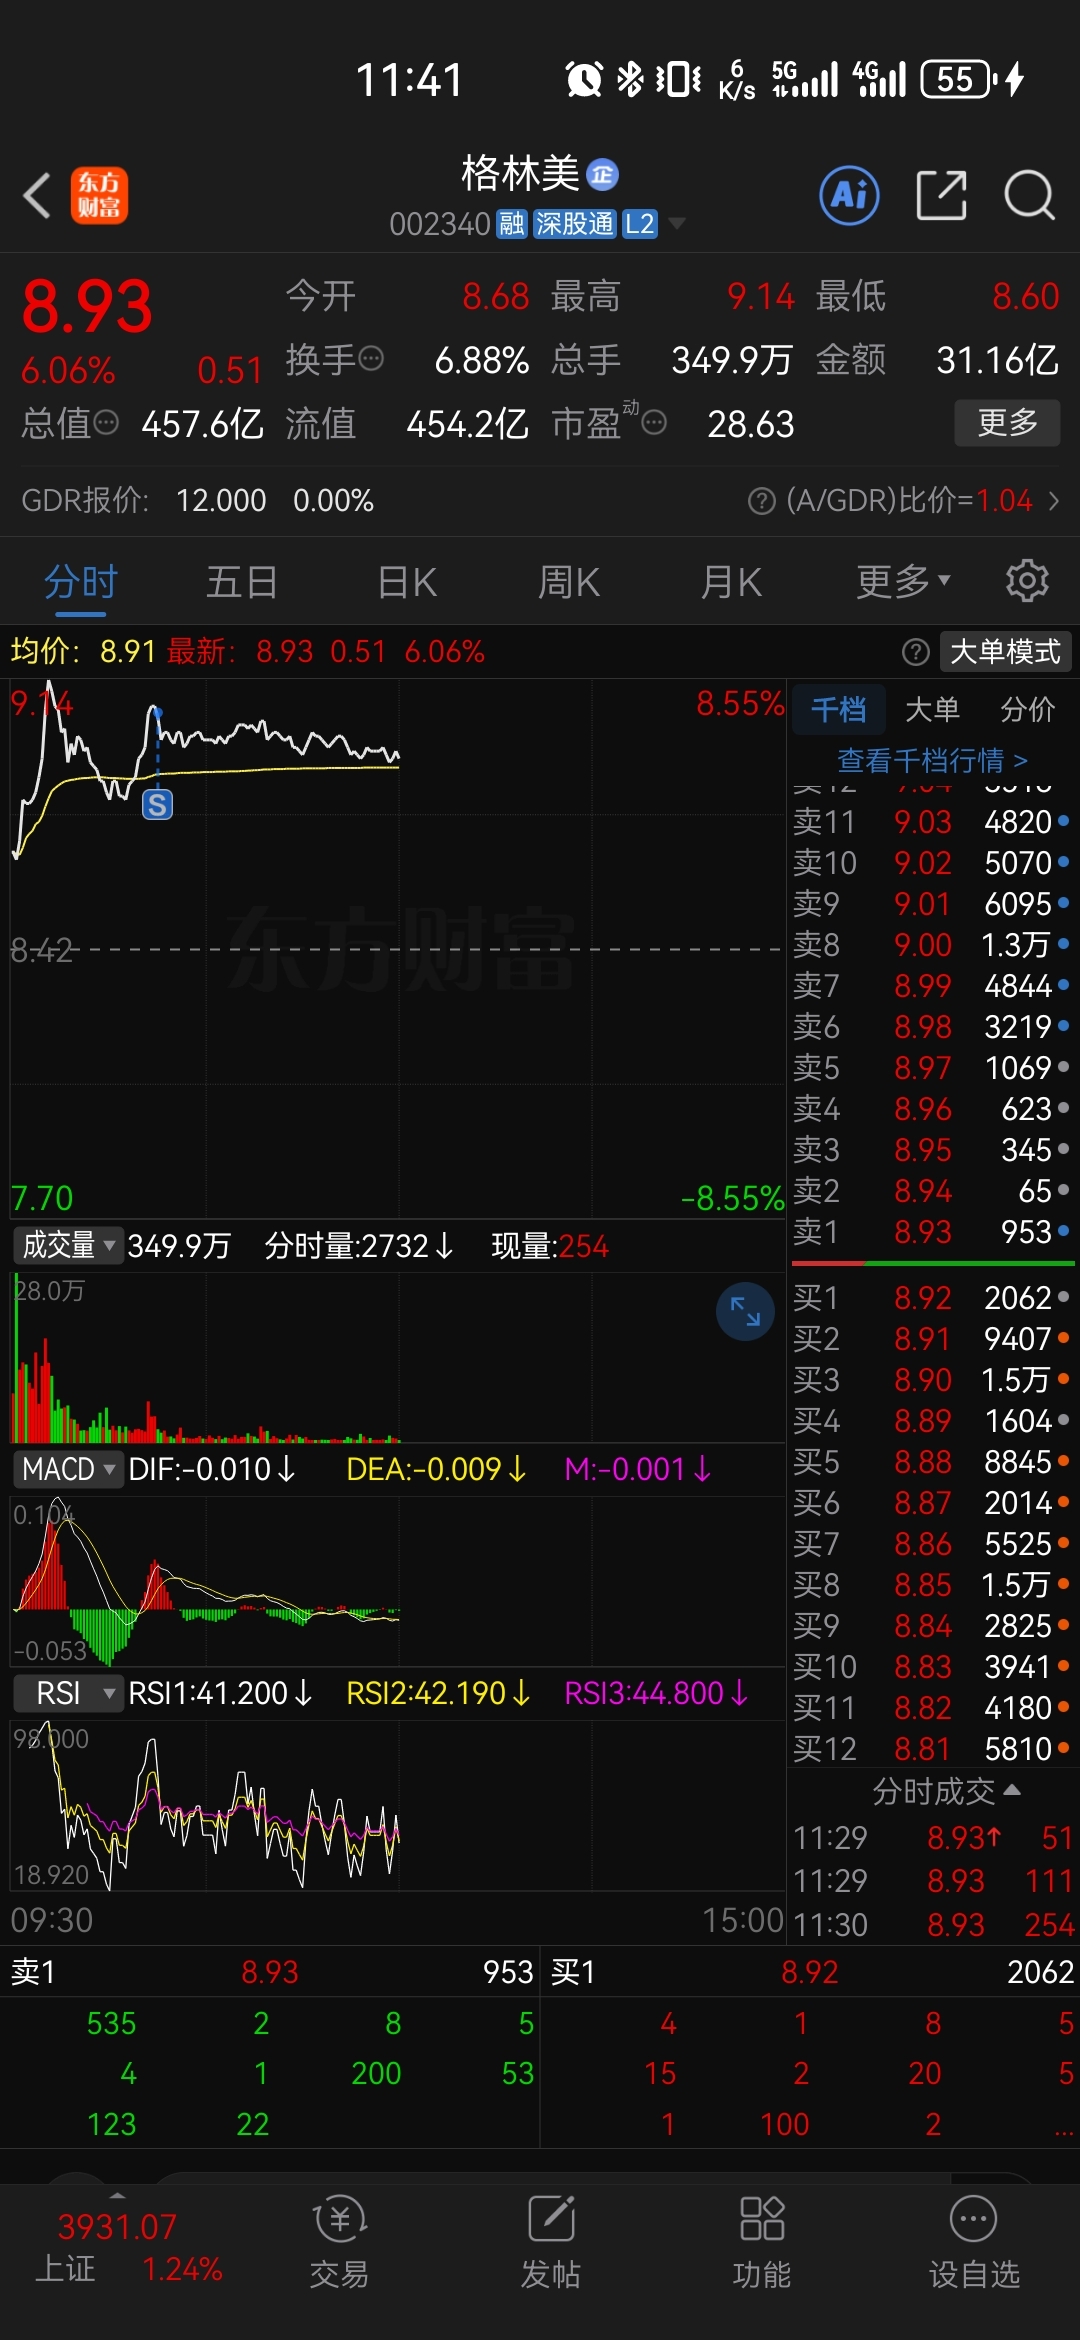Expand chart with the fullscreen arrows icon
Screen dimensions: 1080x2340
coord(745,1311)
